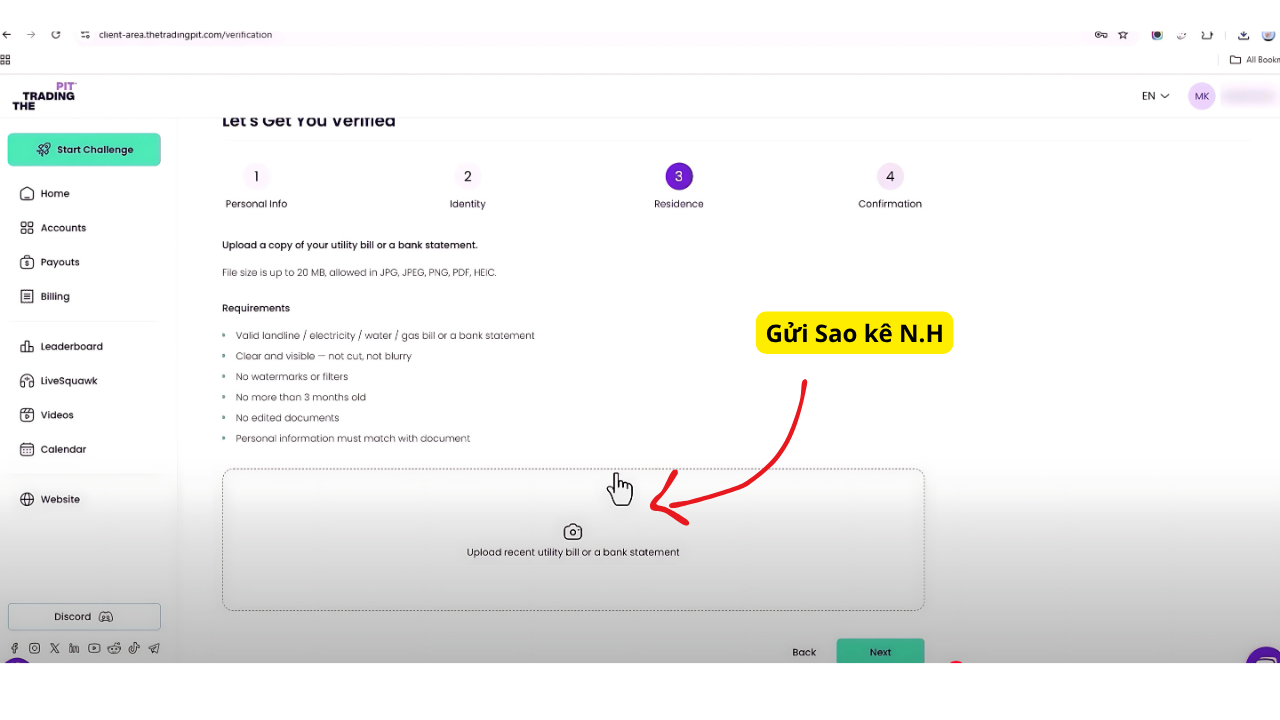This screenshot has height=720, width=1280.
Task: Expand the EN language dropdown
Action: click(1155, 96)
